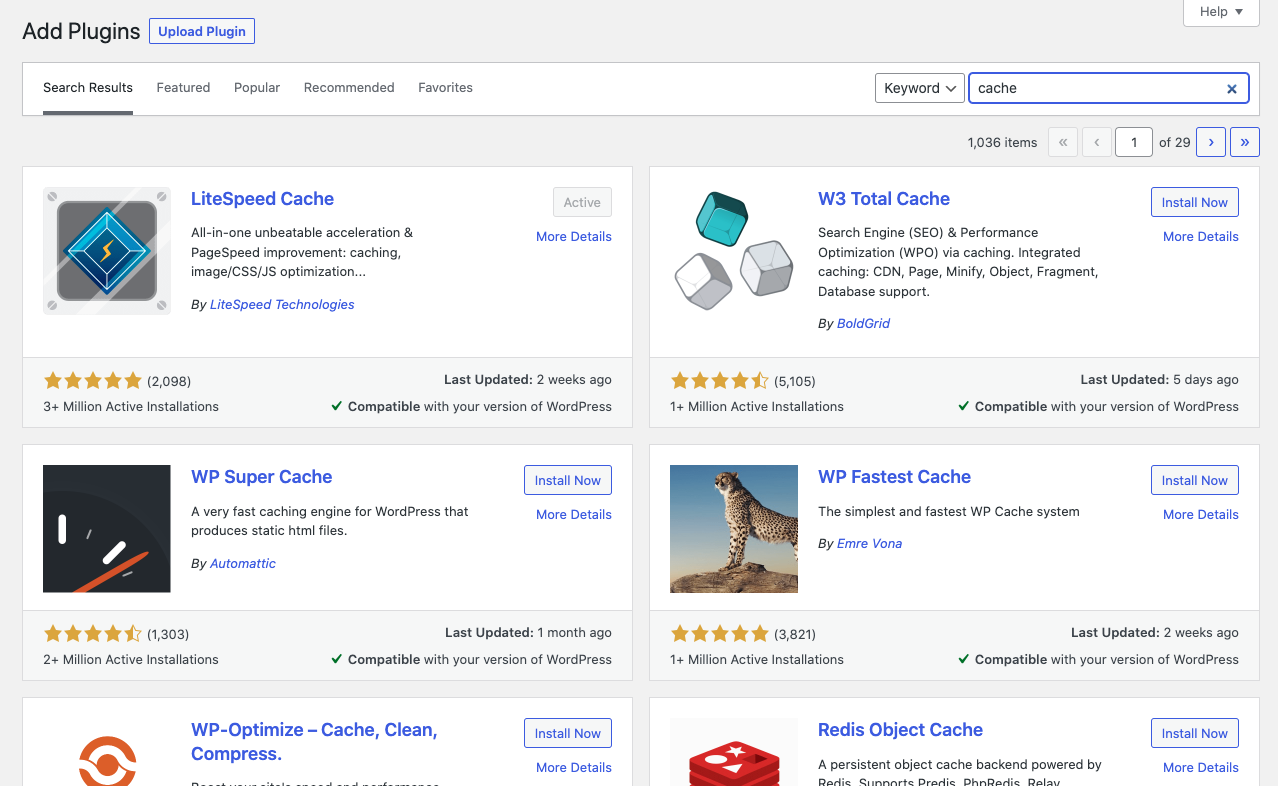Click the current page number field
Image resolution: width=1278 pixels, height=786 pixels.
point(1134,142)
